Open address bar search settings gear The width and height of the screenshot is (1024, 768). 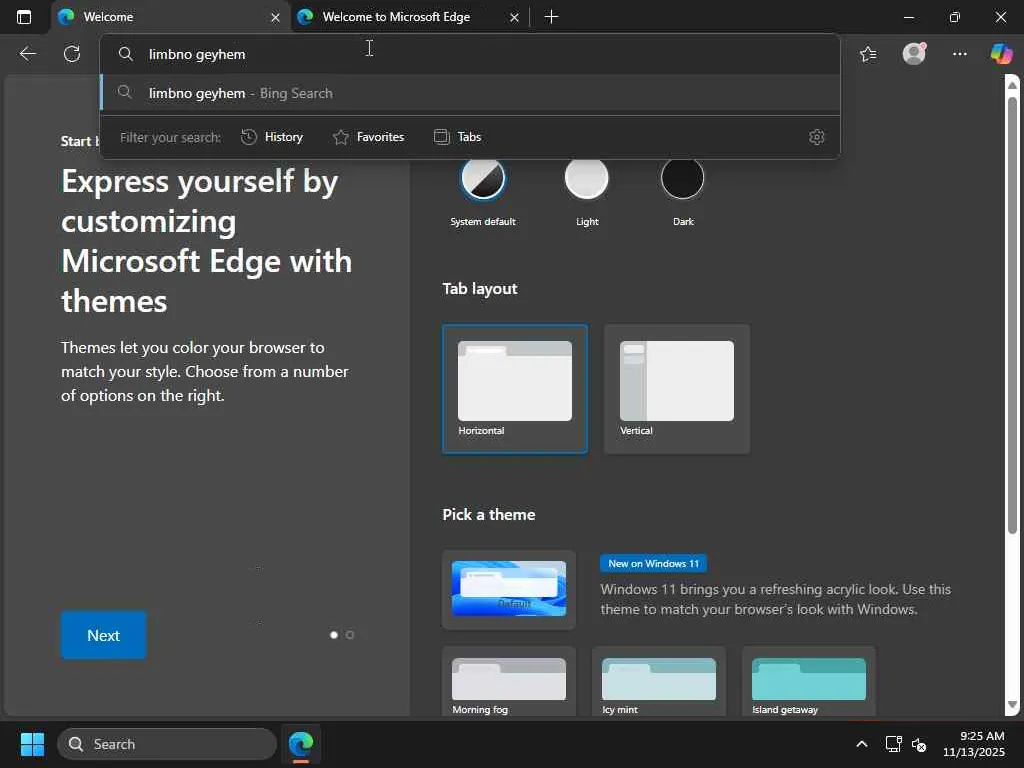[816, 137]
